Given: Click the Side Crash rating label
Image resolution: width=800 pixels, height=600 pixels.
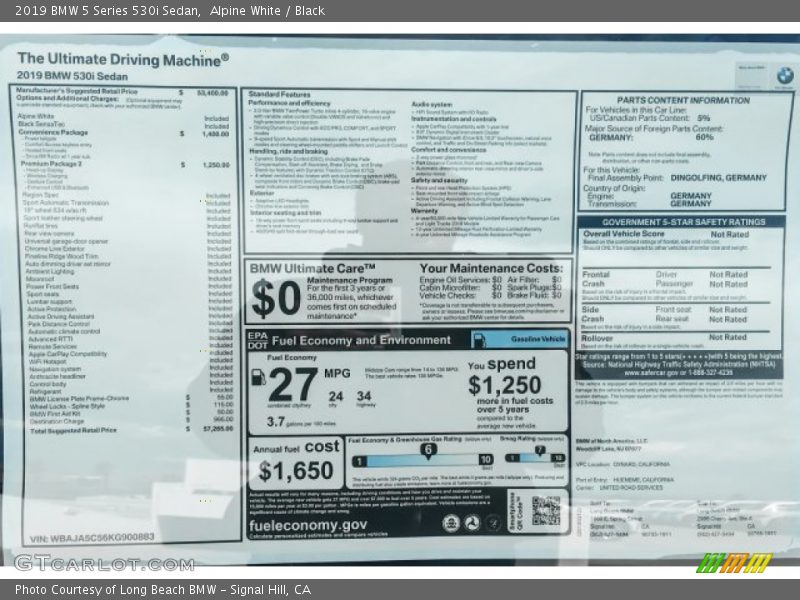Looking at the screenshot, I should click(592, 314).
